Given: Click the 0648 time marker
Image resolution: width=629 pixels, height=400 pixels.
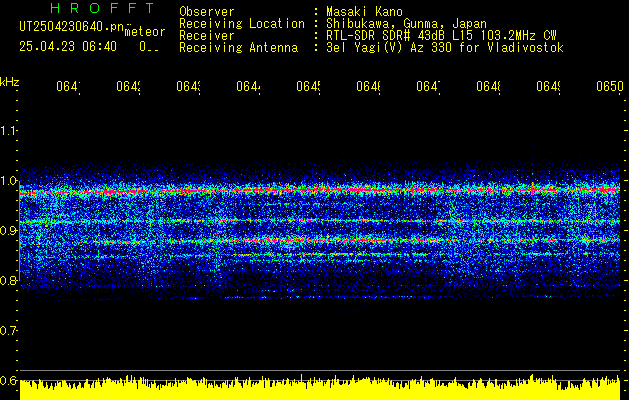Looking at the screenshot, I should tap(488, 86).
